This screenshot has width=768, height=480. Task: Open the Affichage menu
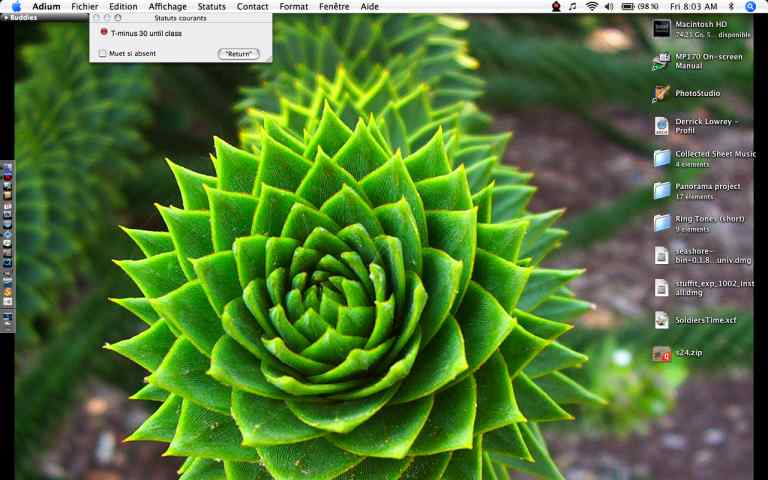(168, 6)
